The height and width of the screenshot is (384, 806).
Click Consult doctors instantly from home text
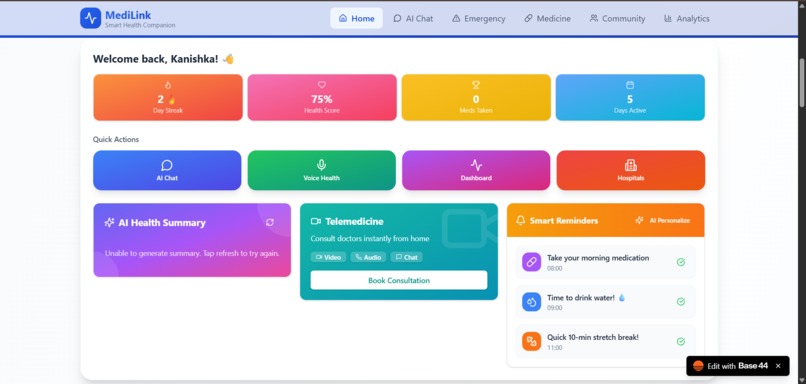click(370, 239)
